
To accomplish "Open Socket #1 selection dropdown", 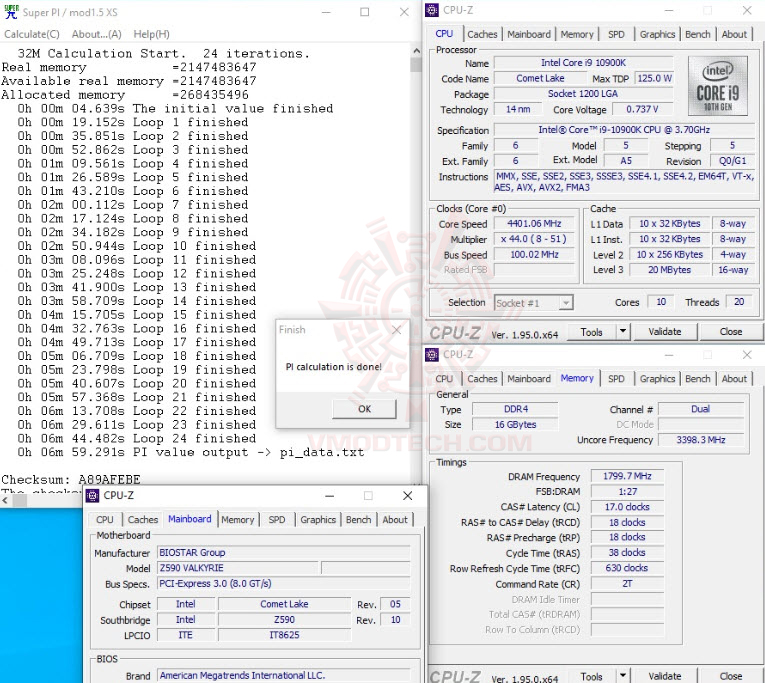I will click(565, 303).
